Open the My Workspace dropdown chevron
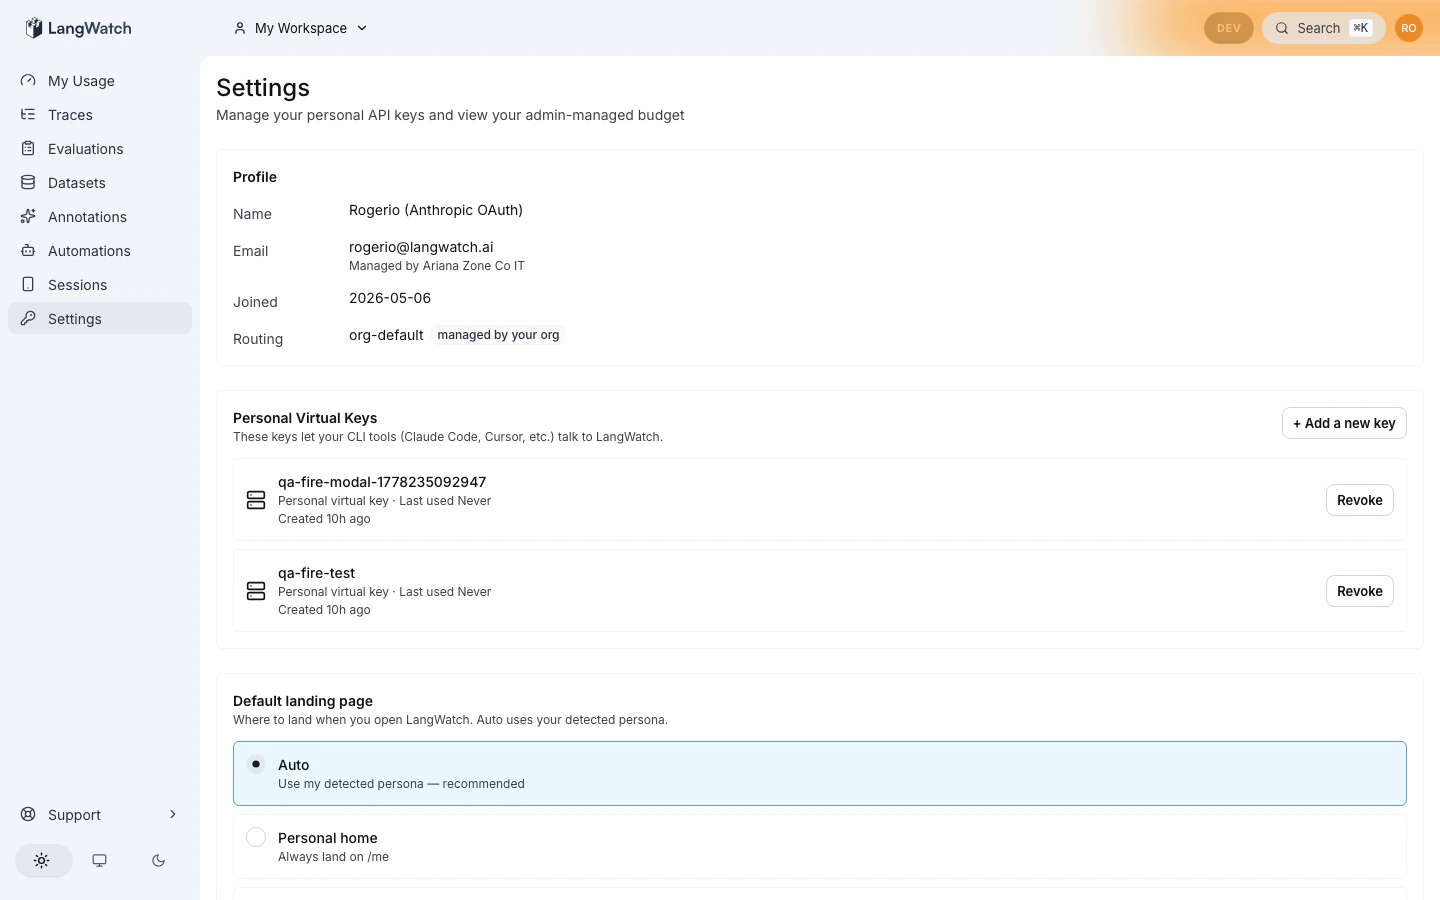Screen dimensions: 1440x900 (x=362, y=28)
